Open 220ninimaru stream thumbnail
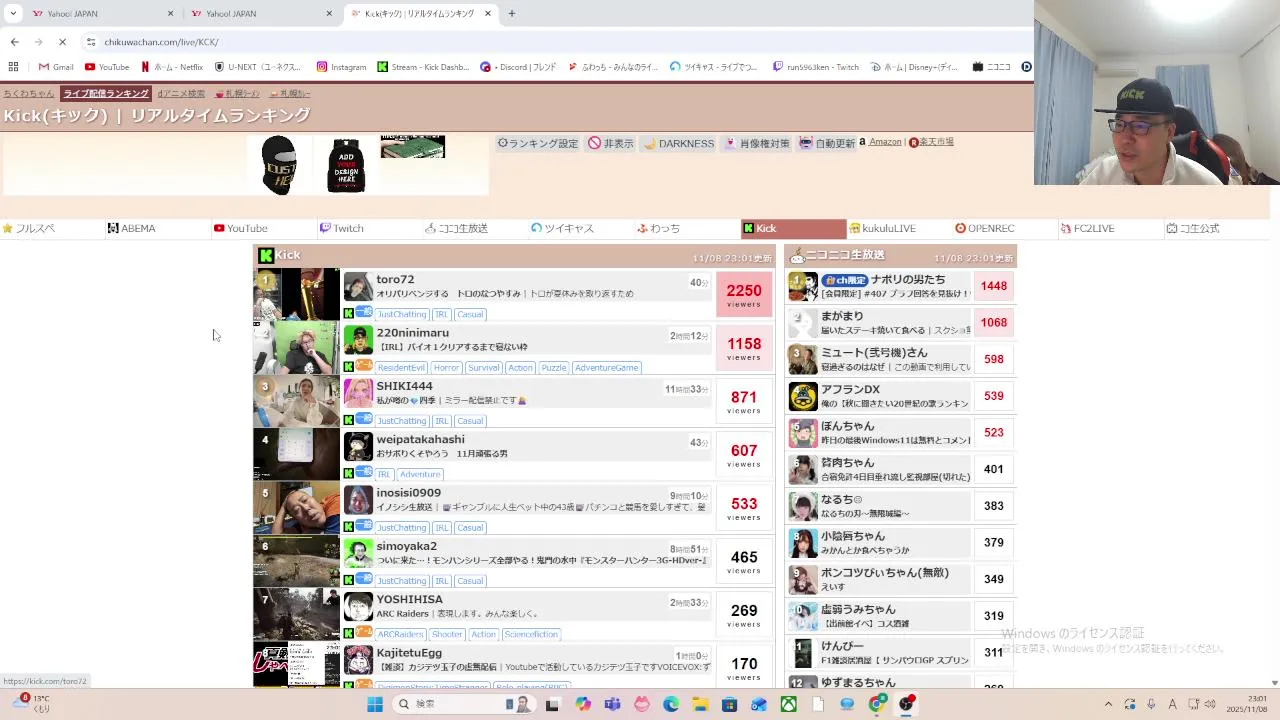This screenshot has height=720, width=1280. tap(296, 347)
